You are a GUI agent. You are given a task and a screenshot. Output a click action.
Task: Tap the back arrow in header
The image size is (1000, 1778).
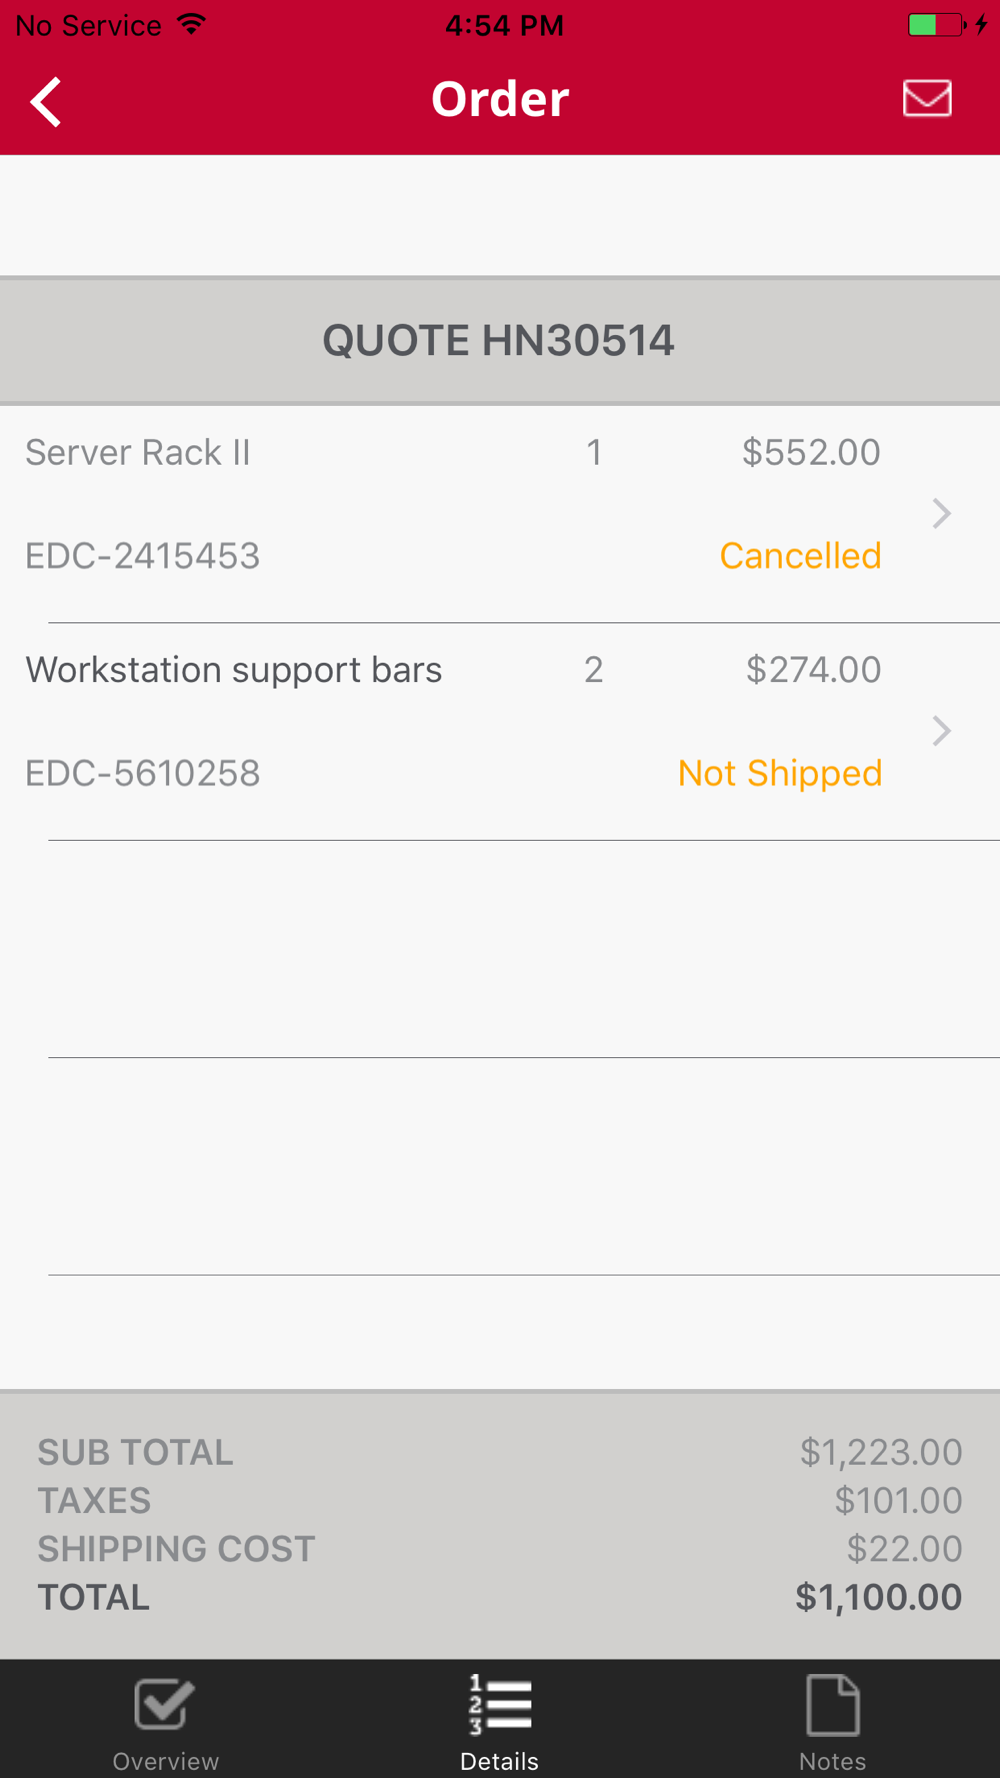46,102
